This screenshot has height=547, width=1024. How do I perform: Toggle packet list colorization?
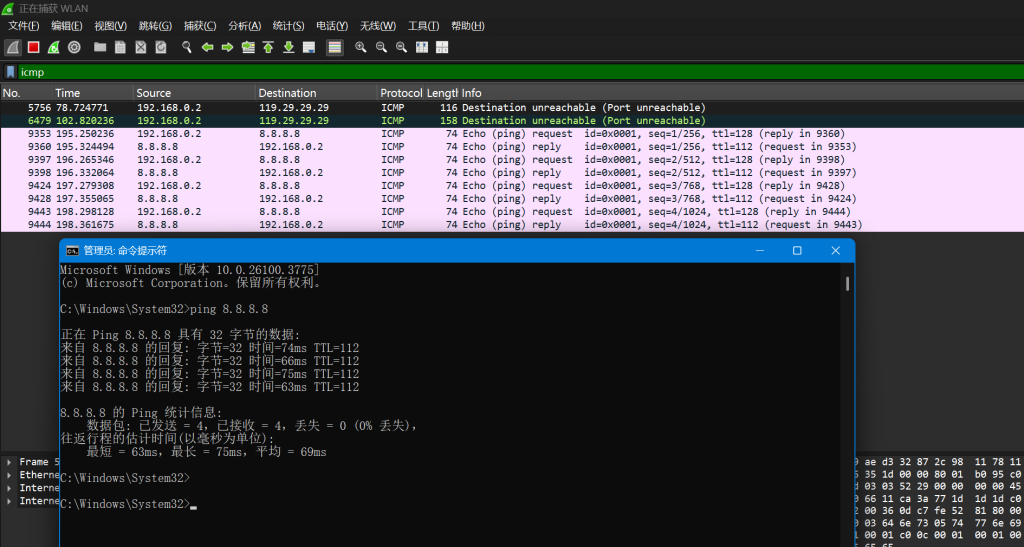(x=335, y=47)
